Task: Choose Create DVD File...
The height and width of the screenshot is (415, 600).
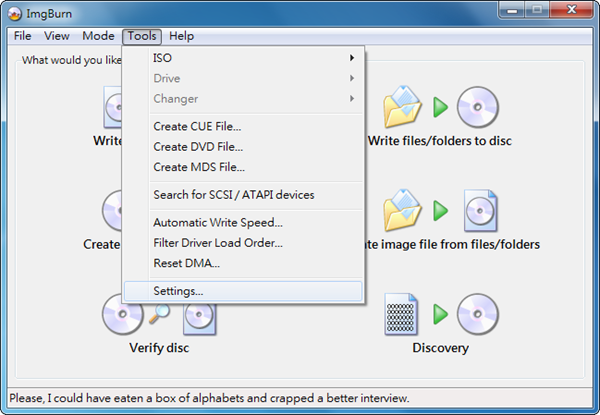Action: (x=243, y=146)
